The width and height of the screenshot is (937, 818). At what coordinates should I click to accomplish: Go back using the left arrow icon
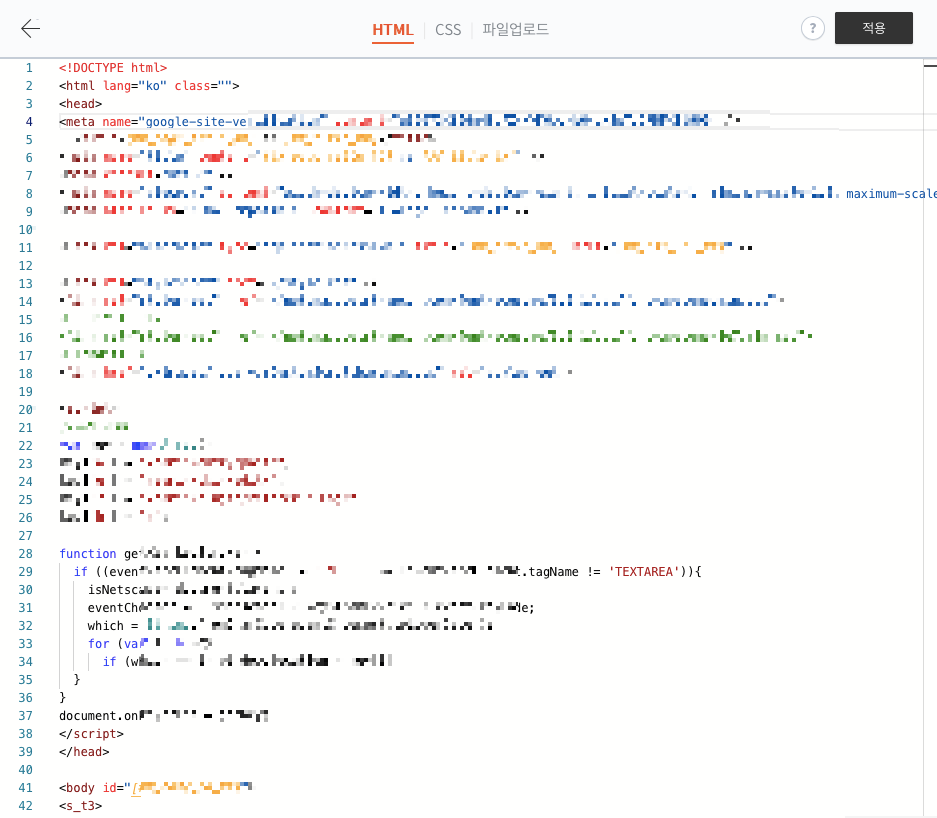coord(30,28)
